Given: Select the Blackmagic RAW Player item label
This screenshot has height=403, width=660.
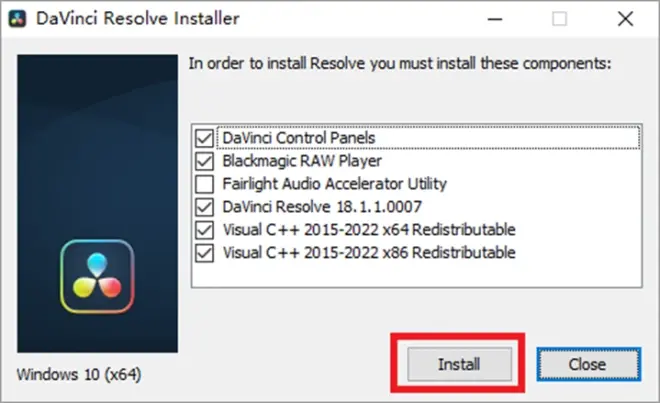Looking at the screenshot, I should pos(302,161).
